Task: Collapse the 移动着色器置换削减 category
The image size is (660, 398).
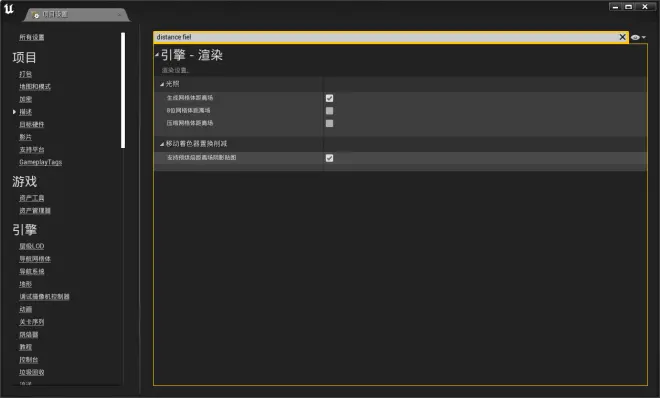Action: pyautogui.click(x=162, y=144)
